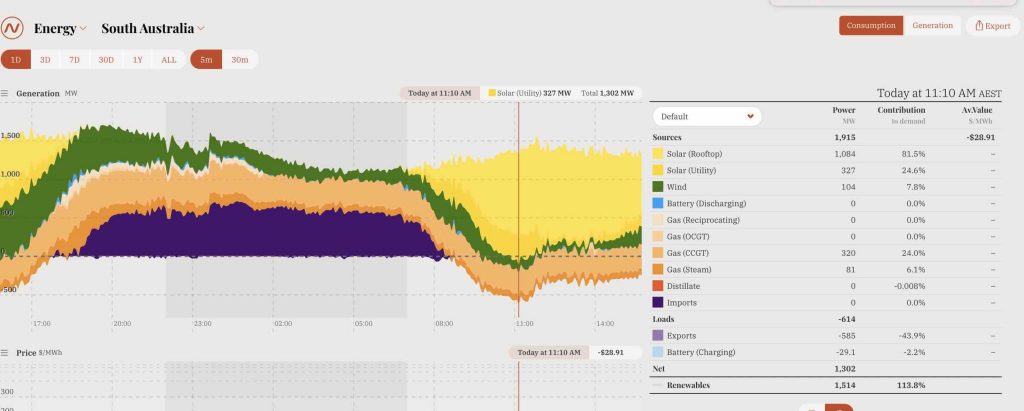Image resolution: width=1024 pixels, height=411 pixels.
Task: Toggle Exports load color swatch
Action: pos(658,336)
